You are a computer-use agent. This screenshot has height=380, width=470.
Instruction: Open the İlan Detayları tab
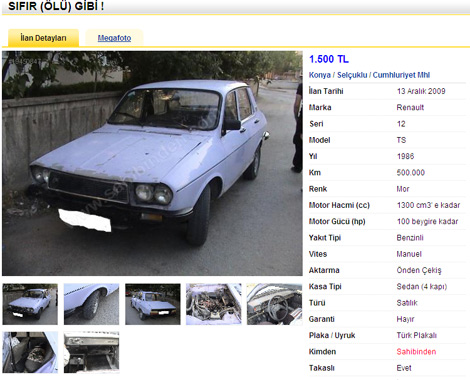click(x=43, y=38)
